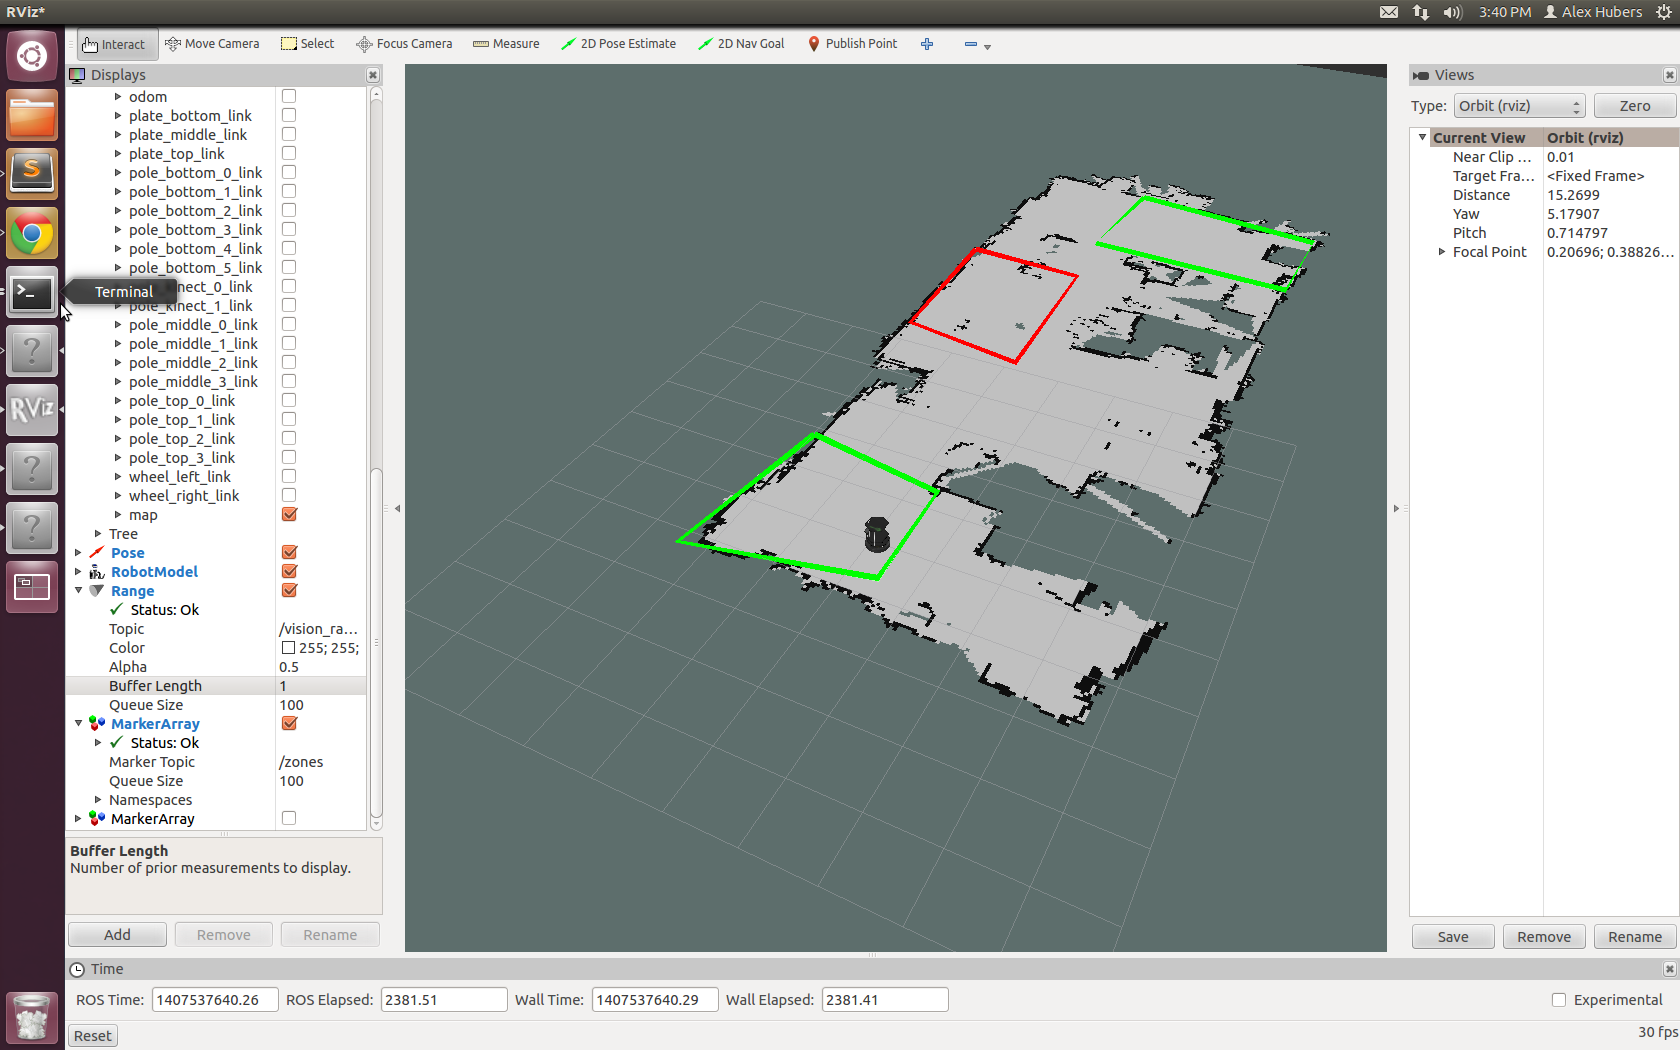Image resolution: width=1680 pixels, height=1050 pixels.
Task: Expand the Namespaces entry under MarkerArray
Action: [x=98, y=799]
